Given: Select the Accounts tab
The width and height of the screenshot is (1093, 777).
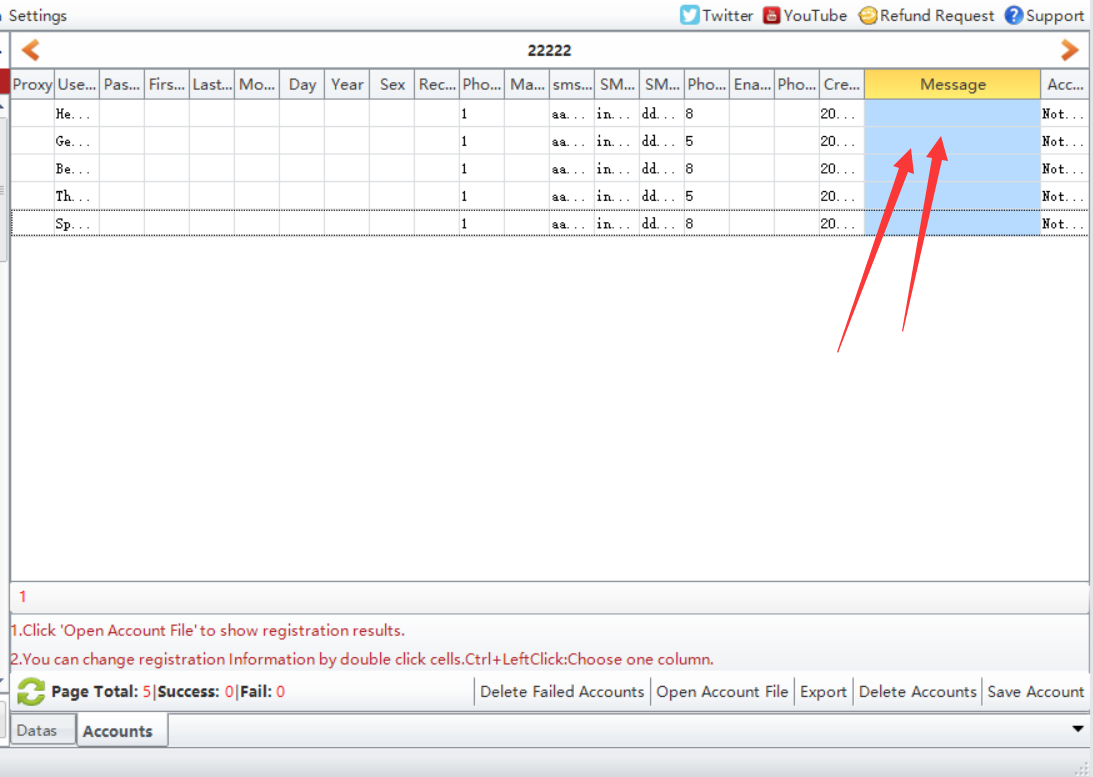Looking at the screenshot, I should tap(118, 731).
